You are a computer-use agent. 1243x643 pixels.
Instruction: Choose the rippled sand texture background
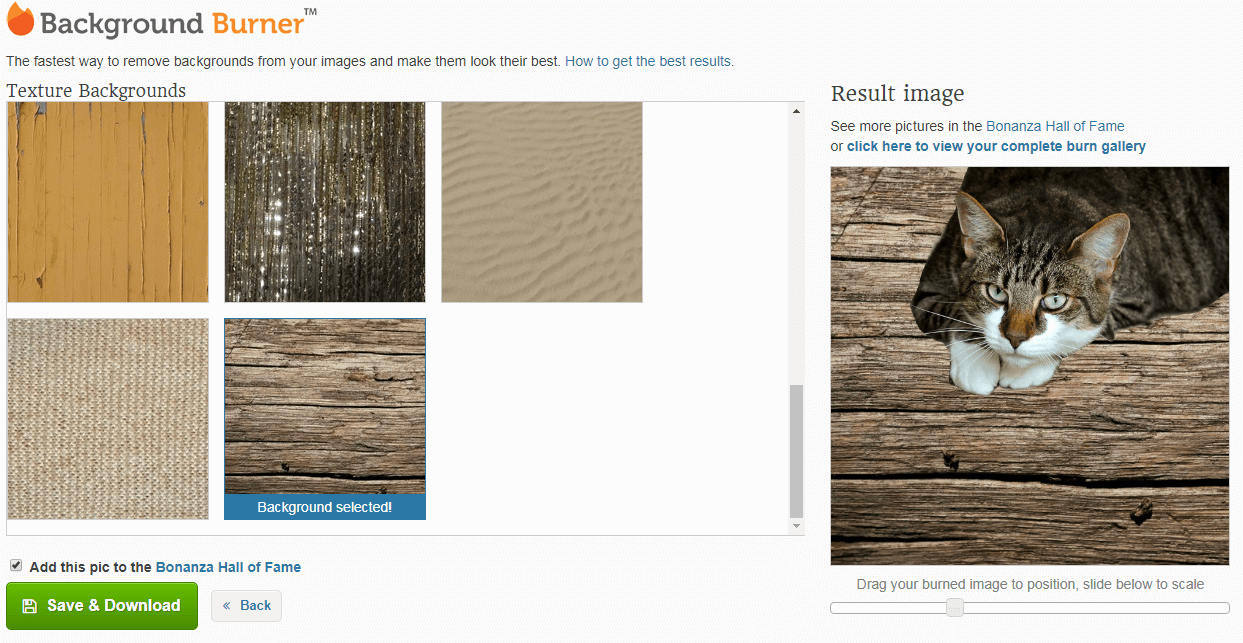(542, 201)
